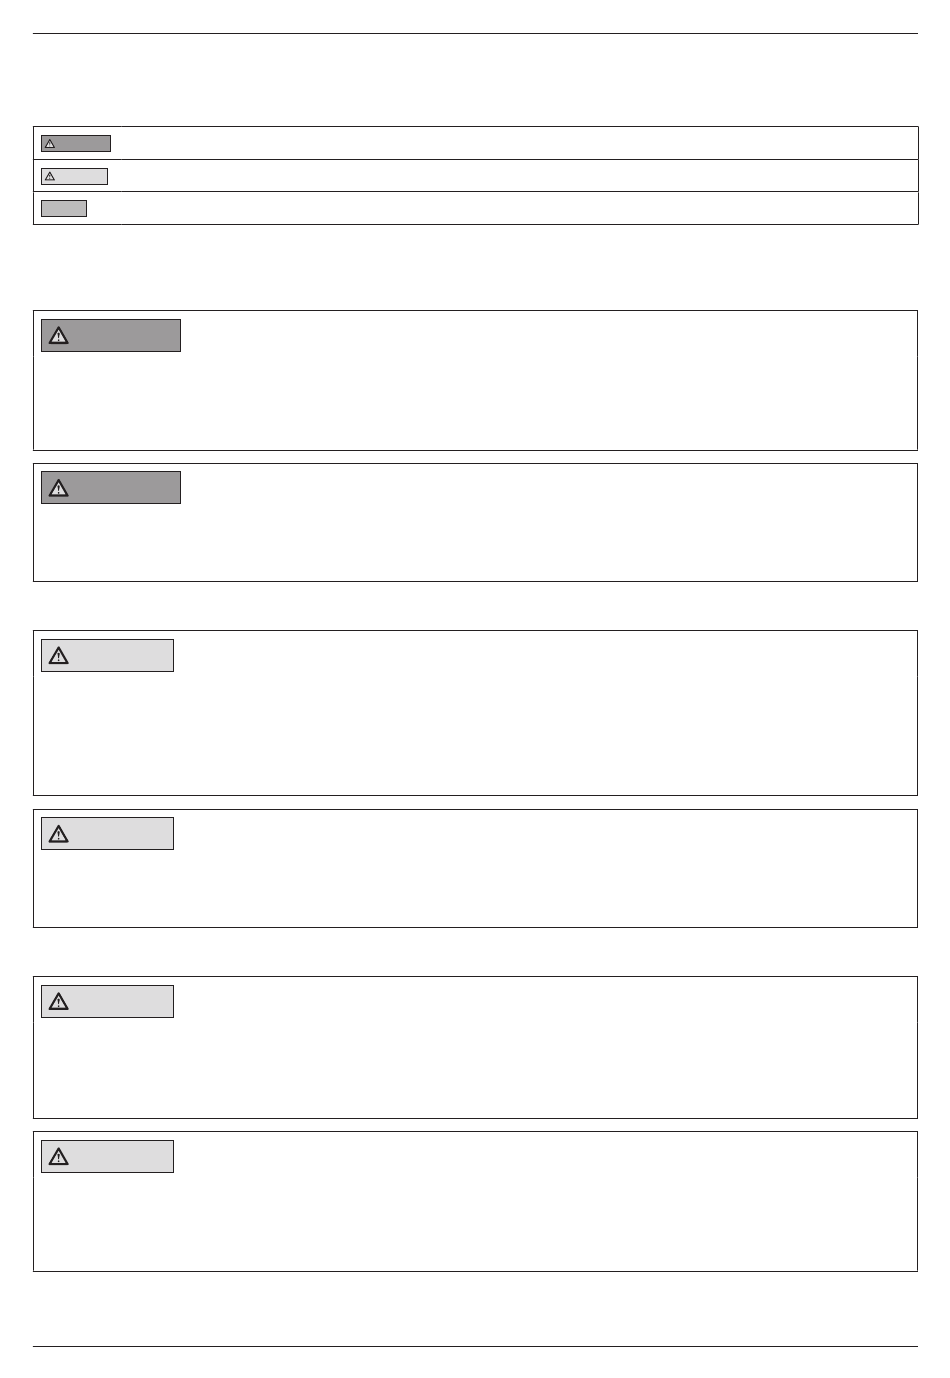The width and height of the screenshot is (950, 1378).
Task: Click the empty body of the first warning box
Action: [475, 400]
